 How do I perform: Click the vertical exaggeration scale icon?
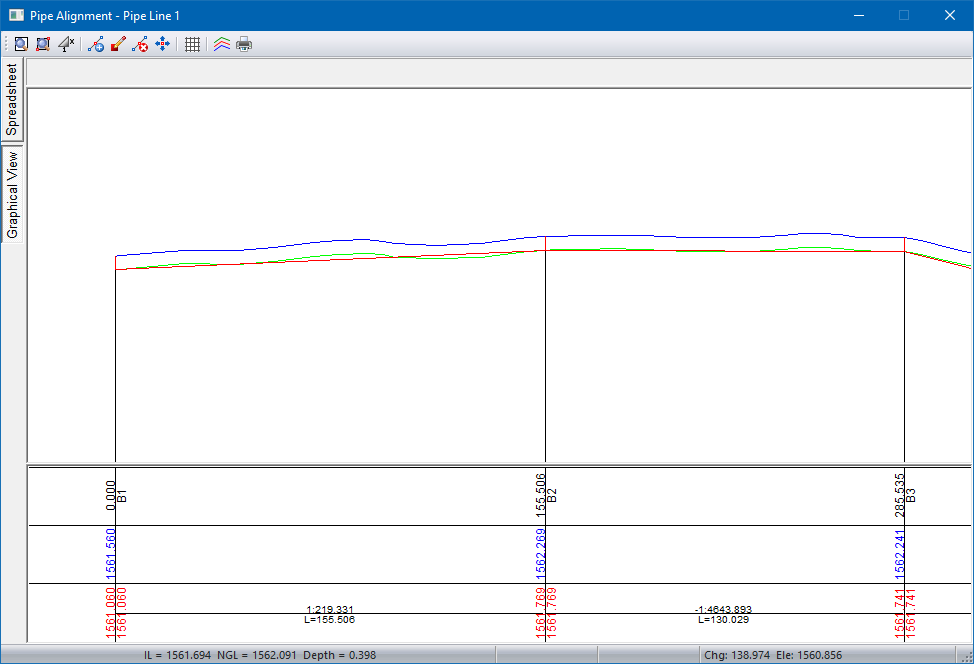[66, 44]
